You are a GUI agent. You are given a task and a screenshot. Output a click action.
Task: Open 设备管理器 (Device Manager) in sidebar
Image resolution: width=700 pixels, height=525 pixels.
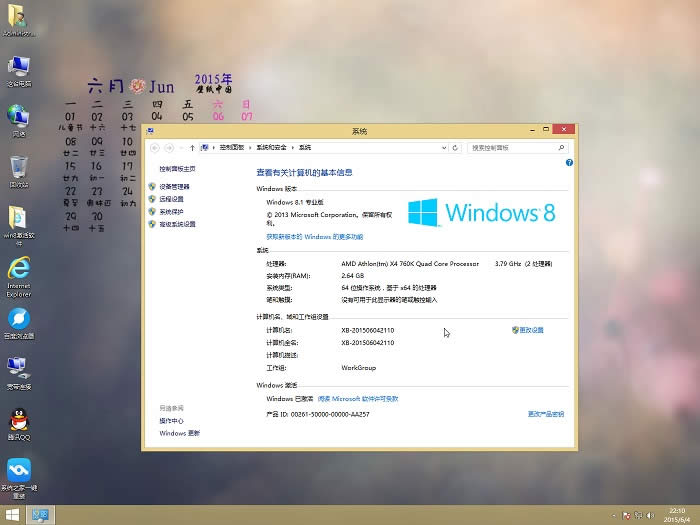(x=174, y=187)
